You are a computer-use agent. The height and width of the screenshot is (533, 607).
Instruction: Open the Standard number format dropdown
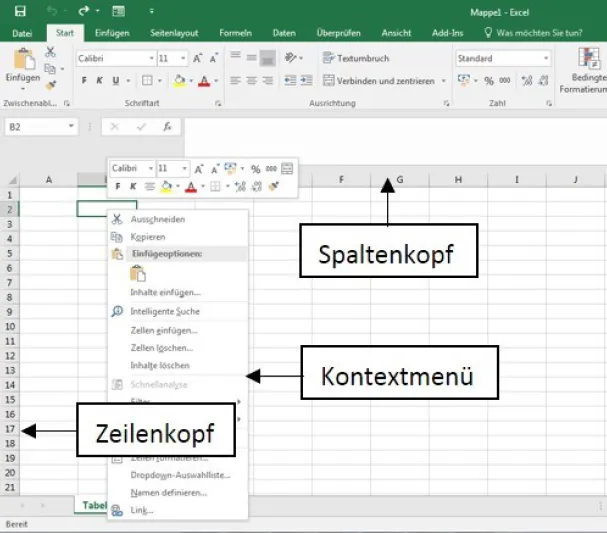(546, 59)
